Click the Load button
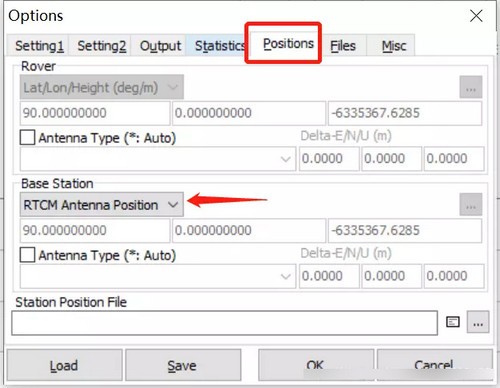The height and width of the screenshot is (388, 500). click(x=64, y=365)
